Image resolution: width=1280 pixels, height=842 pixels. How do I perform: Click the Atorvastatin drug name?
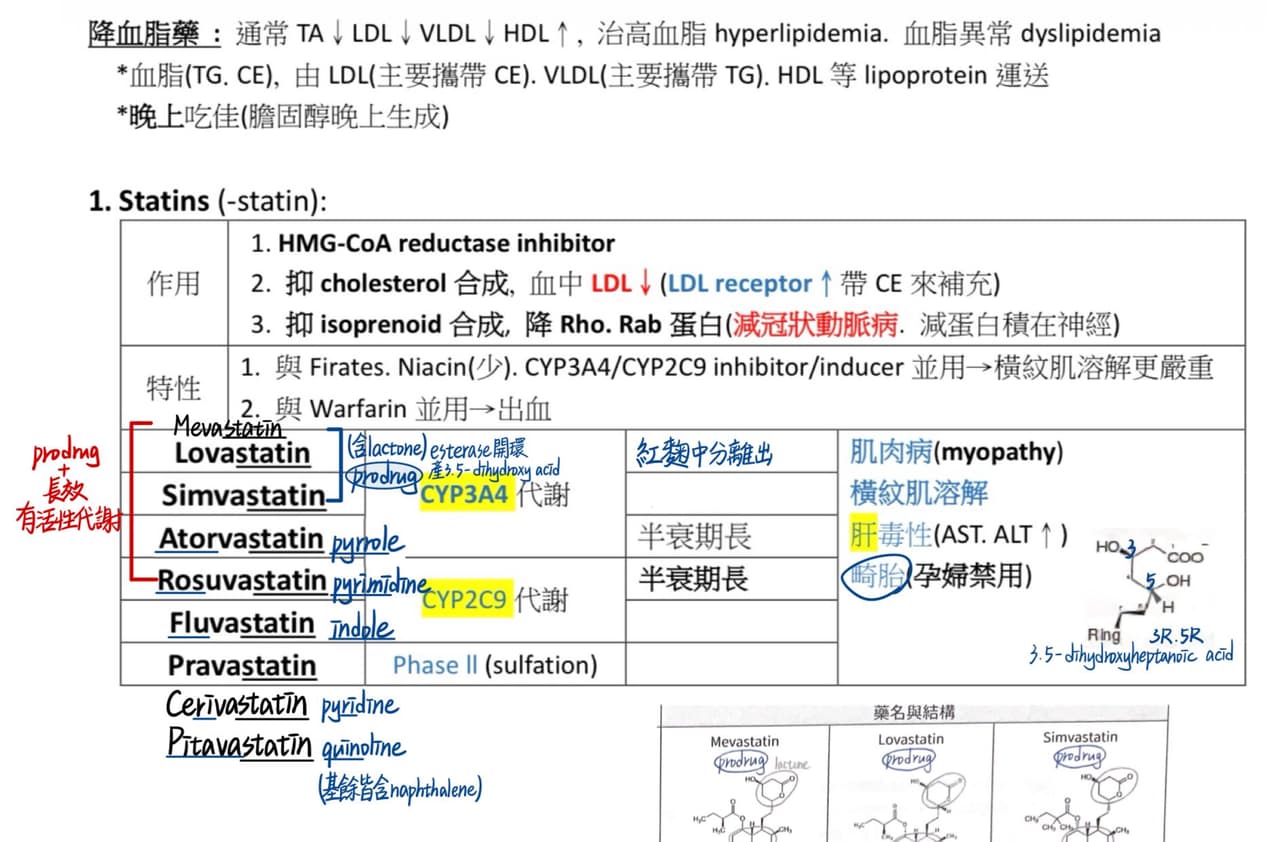click(241, 539)
